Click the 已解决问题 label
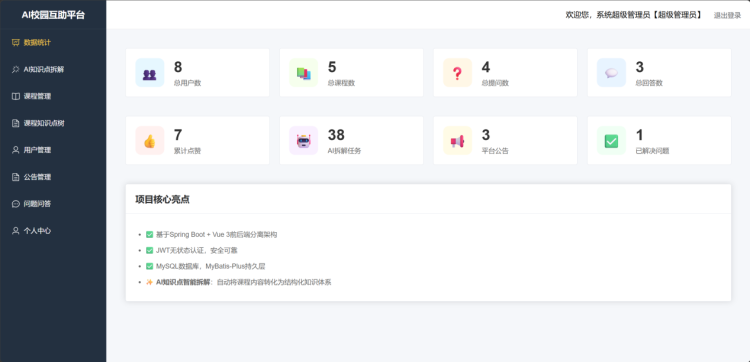 pyautogui.click(x=652, y=151)
